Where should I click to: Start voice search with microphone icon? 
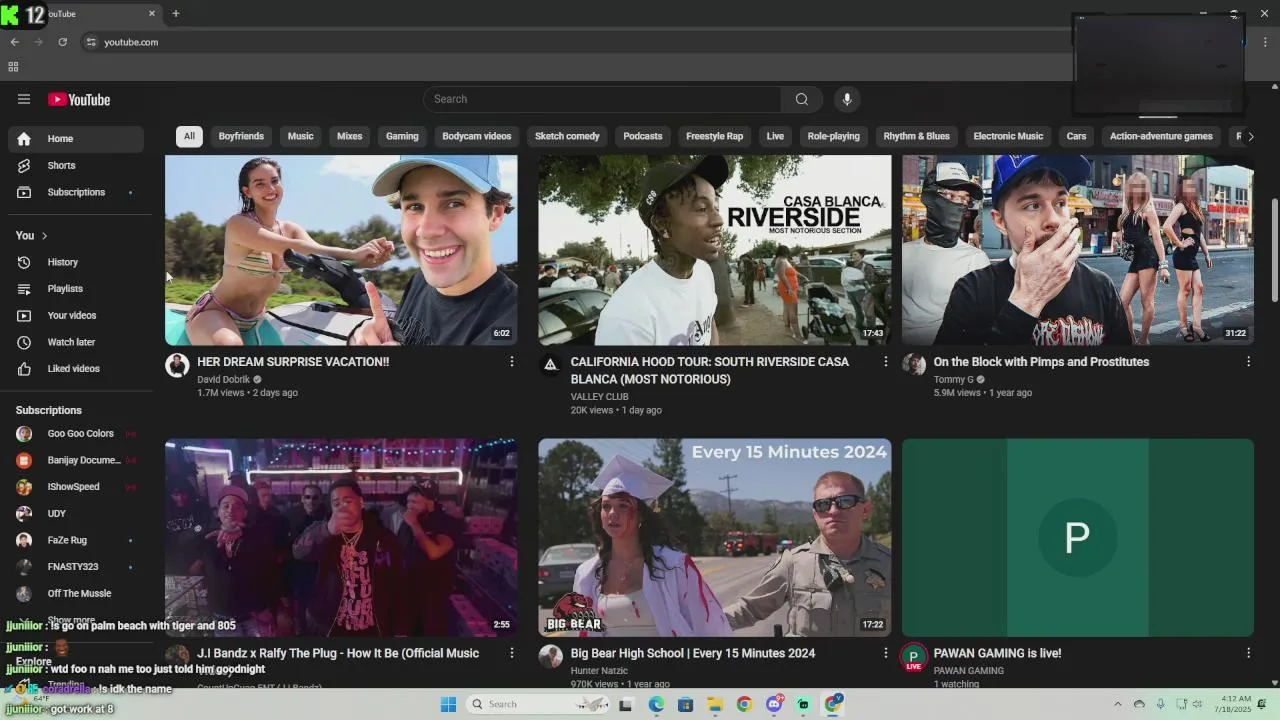(847, 99)
